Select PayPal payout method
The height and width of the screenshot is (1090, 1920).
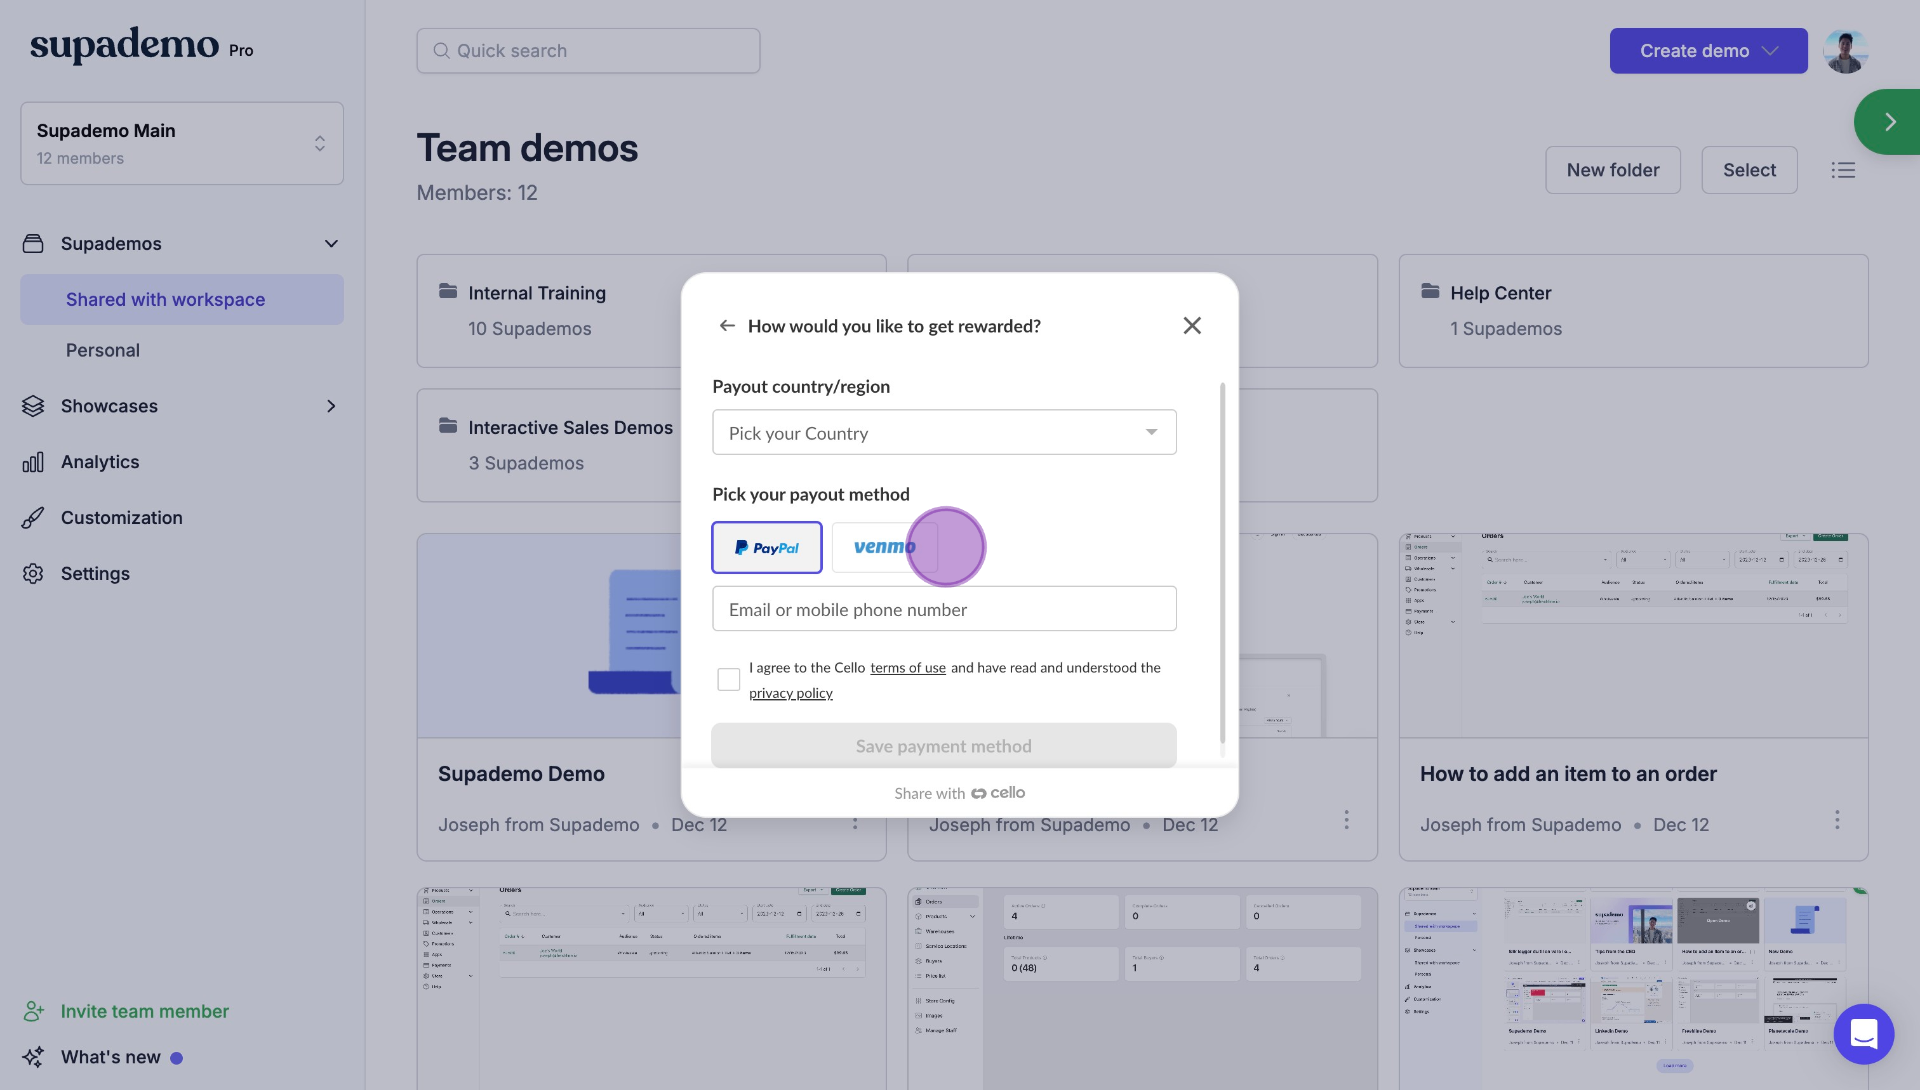(767, 548)
